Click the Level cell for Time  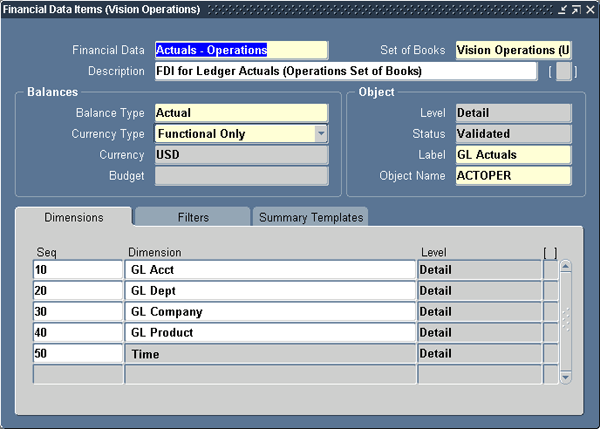(479, 353)
